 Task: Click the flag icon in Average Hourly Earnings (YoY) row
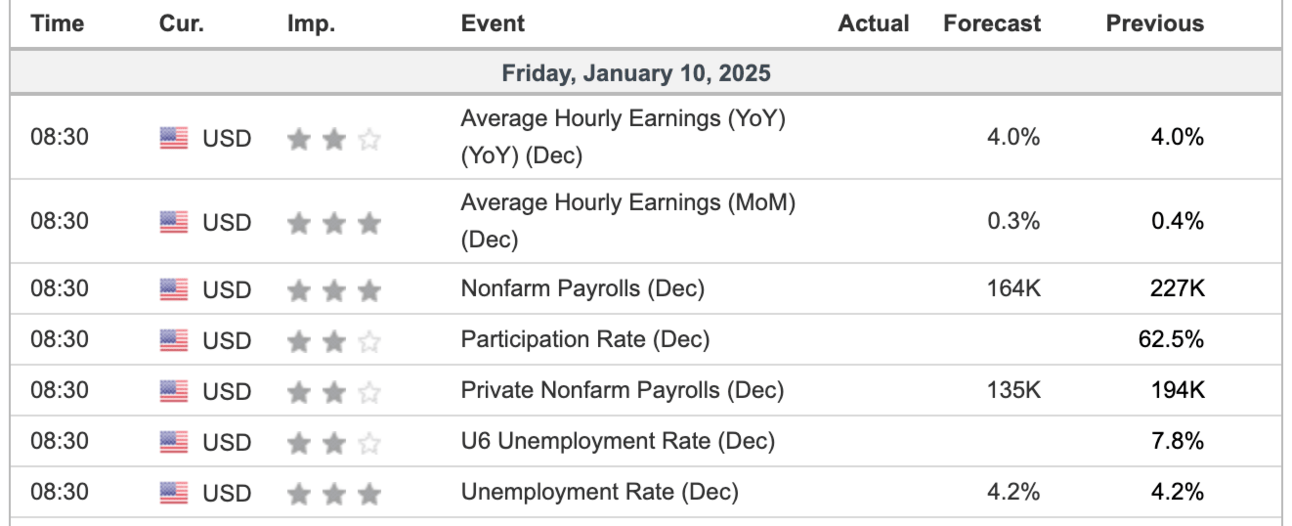coord(173,138)
